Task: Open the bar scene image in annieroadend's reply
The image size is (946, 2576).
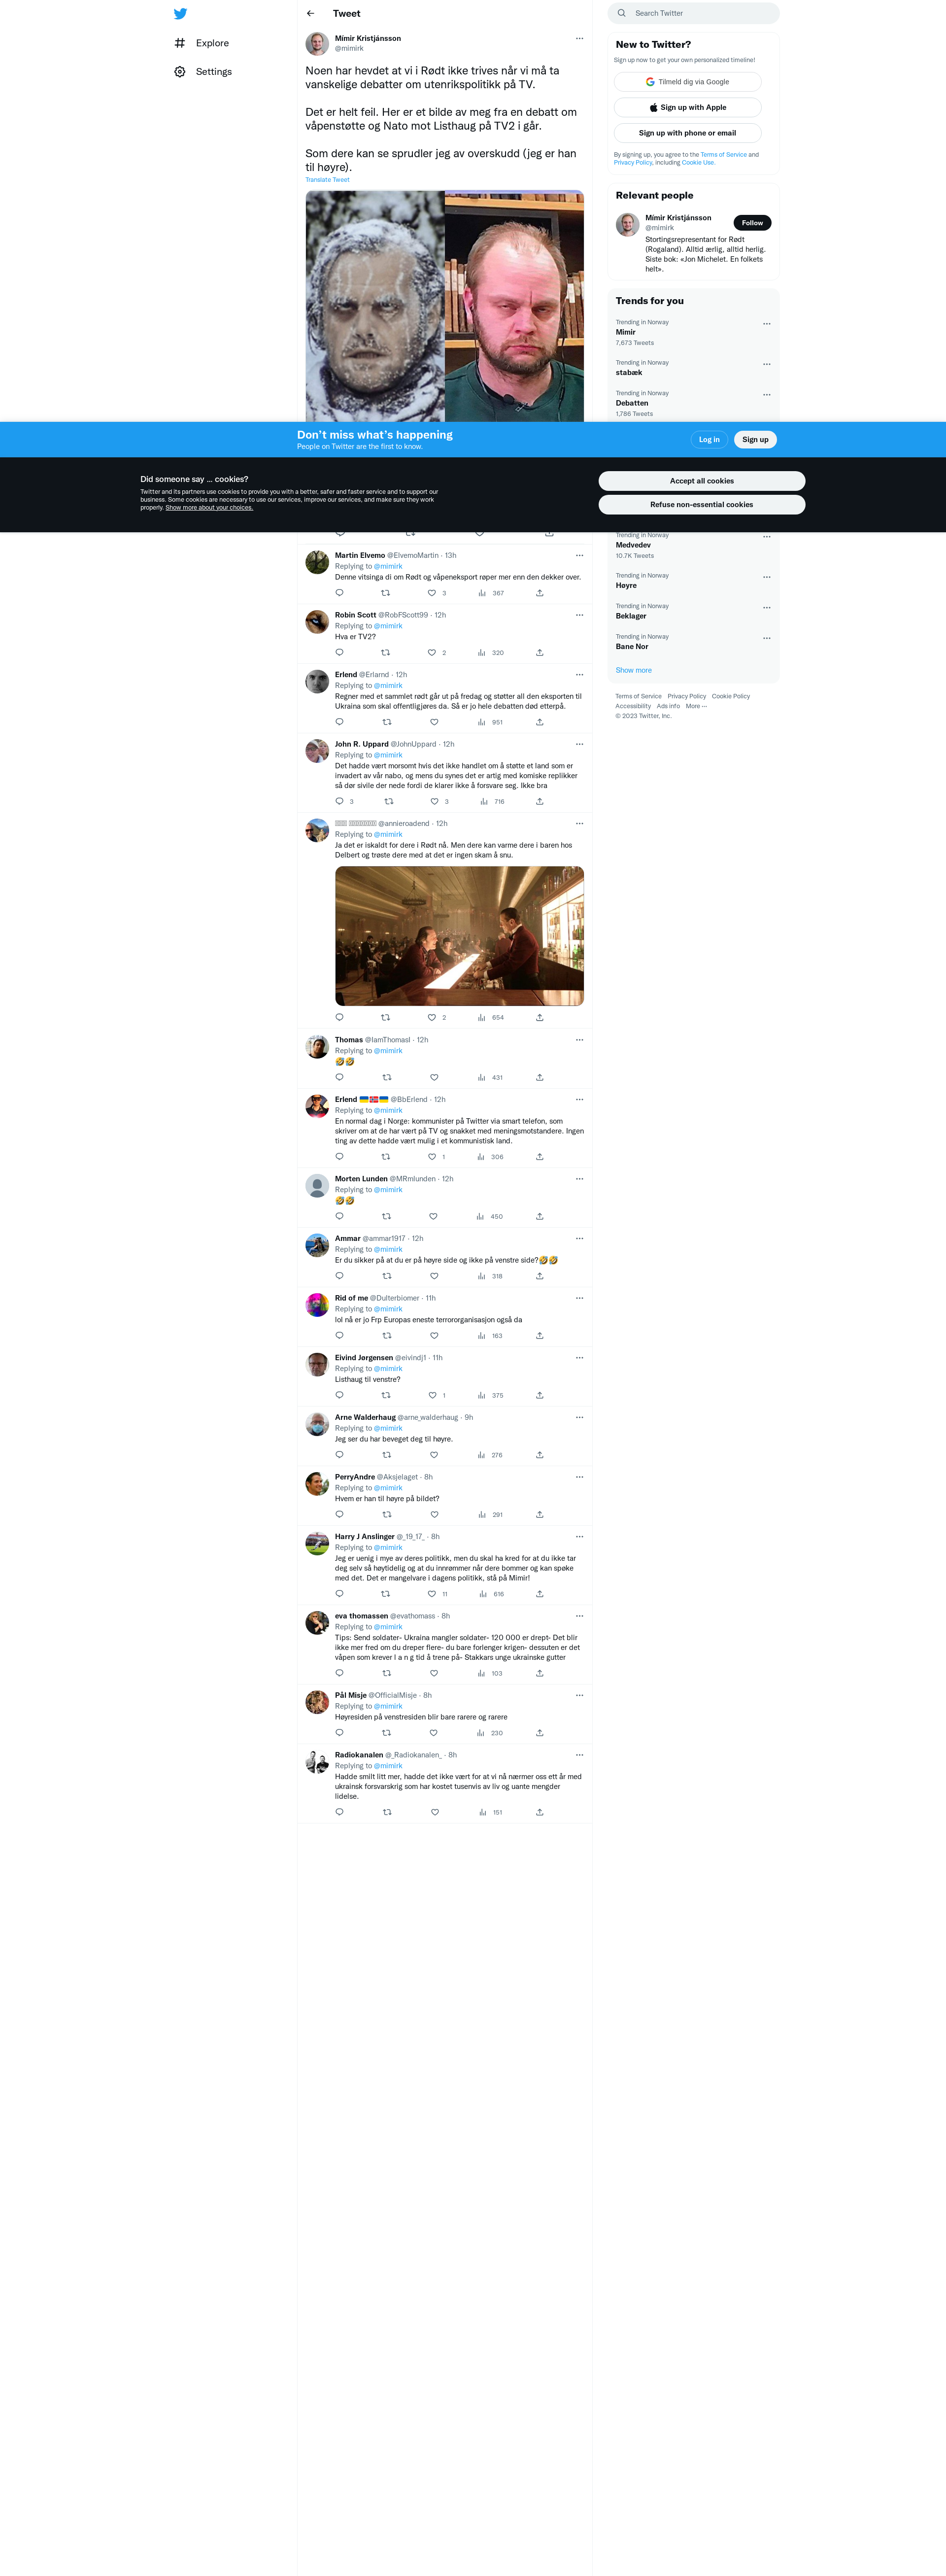Action: [459, 936]
